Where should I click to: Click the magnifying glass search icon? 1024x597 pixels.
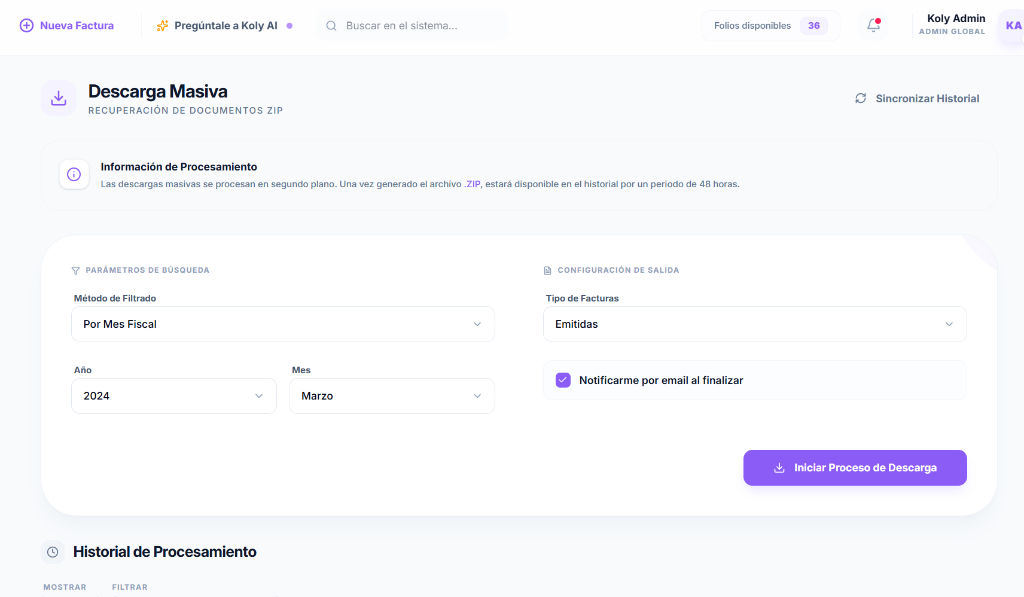(x=331, y=26)
